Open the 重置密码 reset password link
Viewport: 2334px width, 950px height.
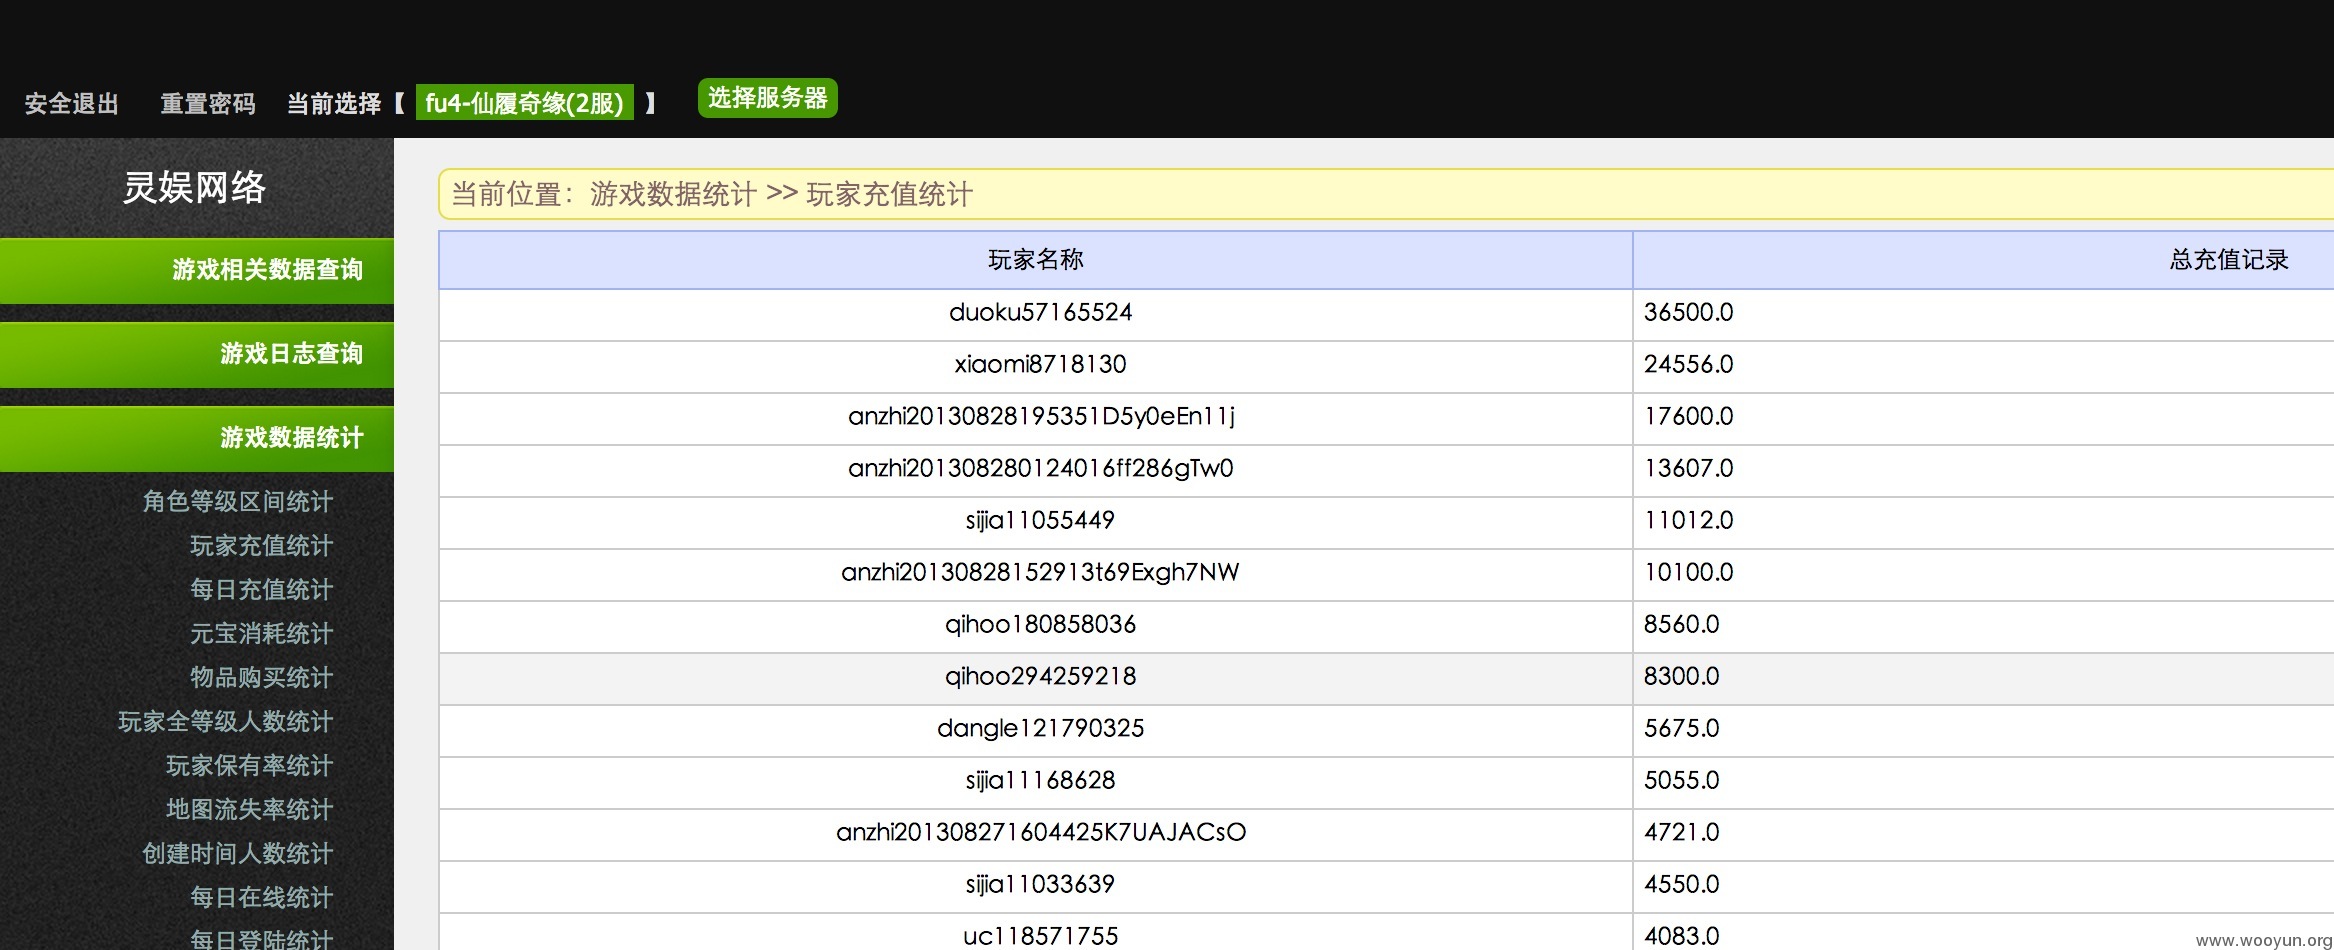(x=208, y=104)
